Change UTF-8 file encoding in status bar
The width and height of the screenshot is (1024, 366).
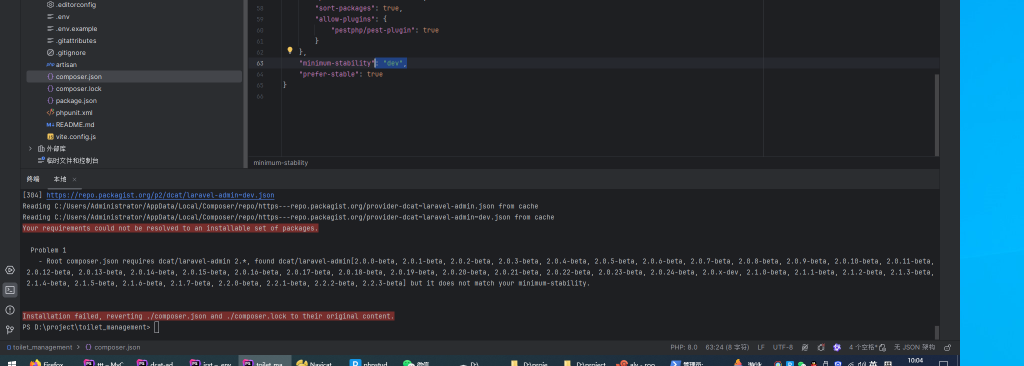pos(782,347)
